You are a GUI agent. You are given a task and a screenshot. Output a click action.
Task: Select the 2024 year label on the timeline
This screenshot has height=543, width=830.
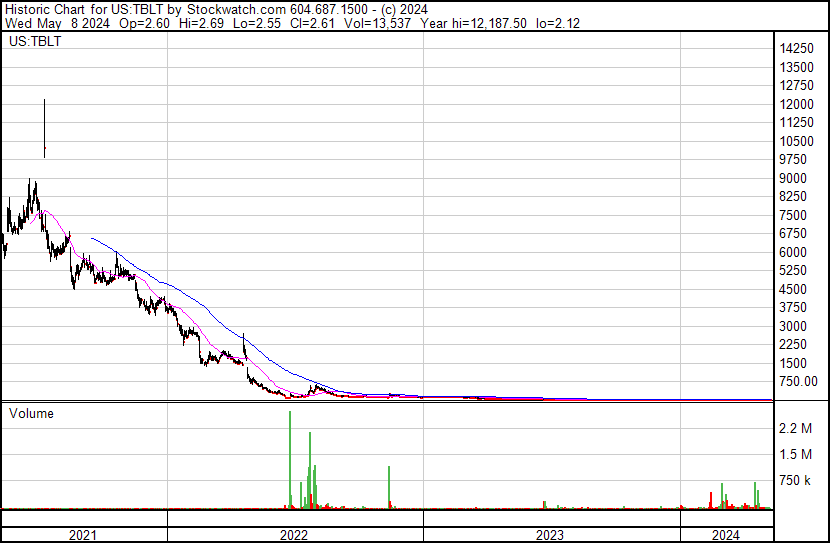[726, 534]
